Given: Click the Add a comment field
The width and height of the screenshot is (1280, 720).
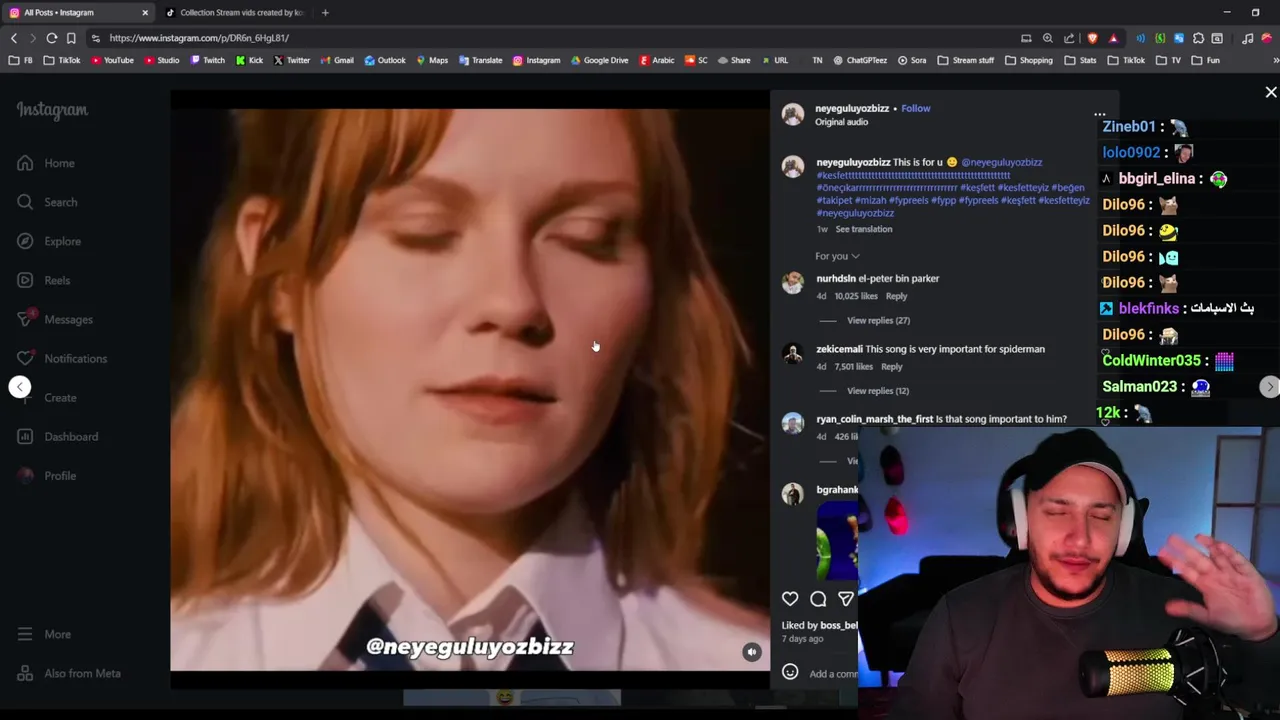Looking at the screenshot, I should pos(833,674).
